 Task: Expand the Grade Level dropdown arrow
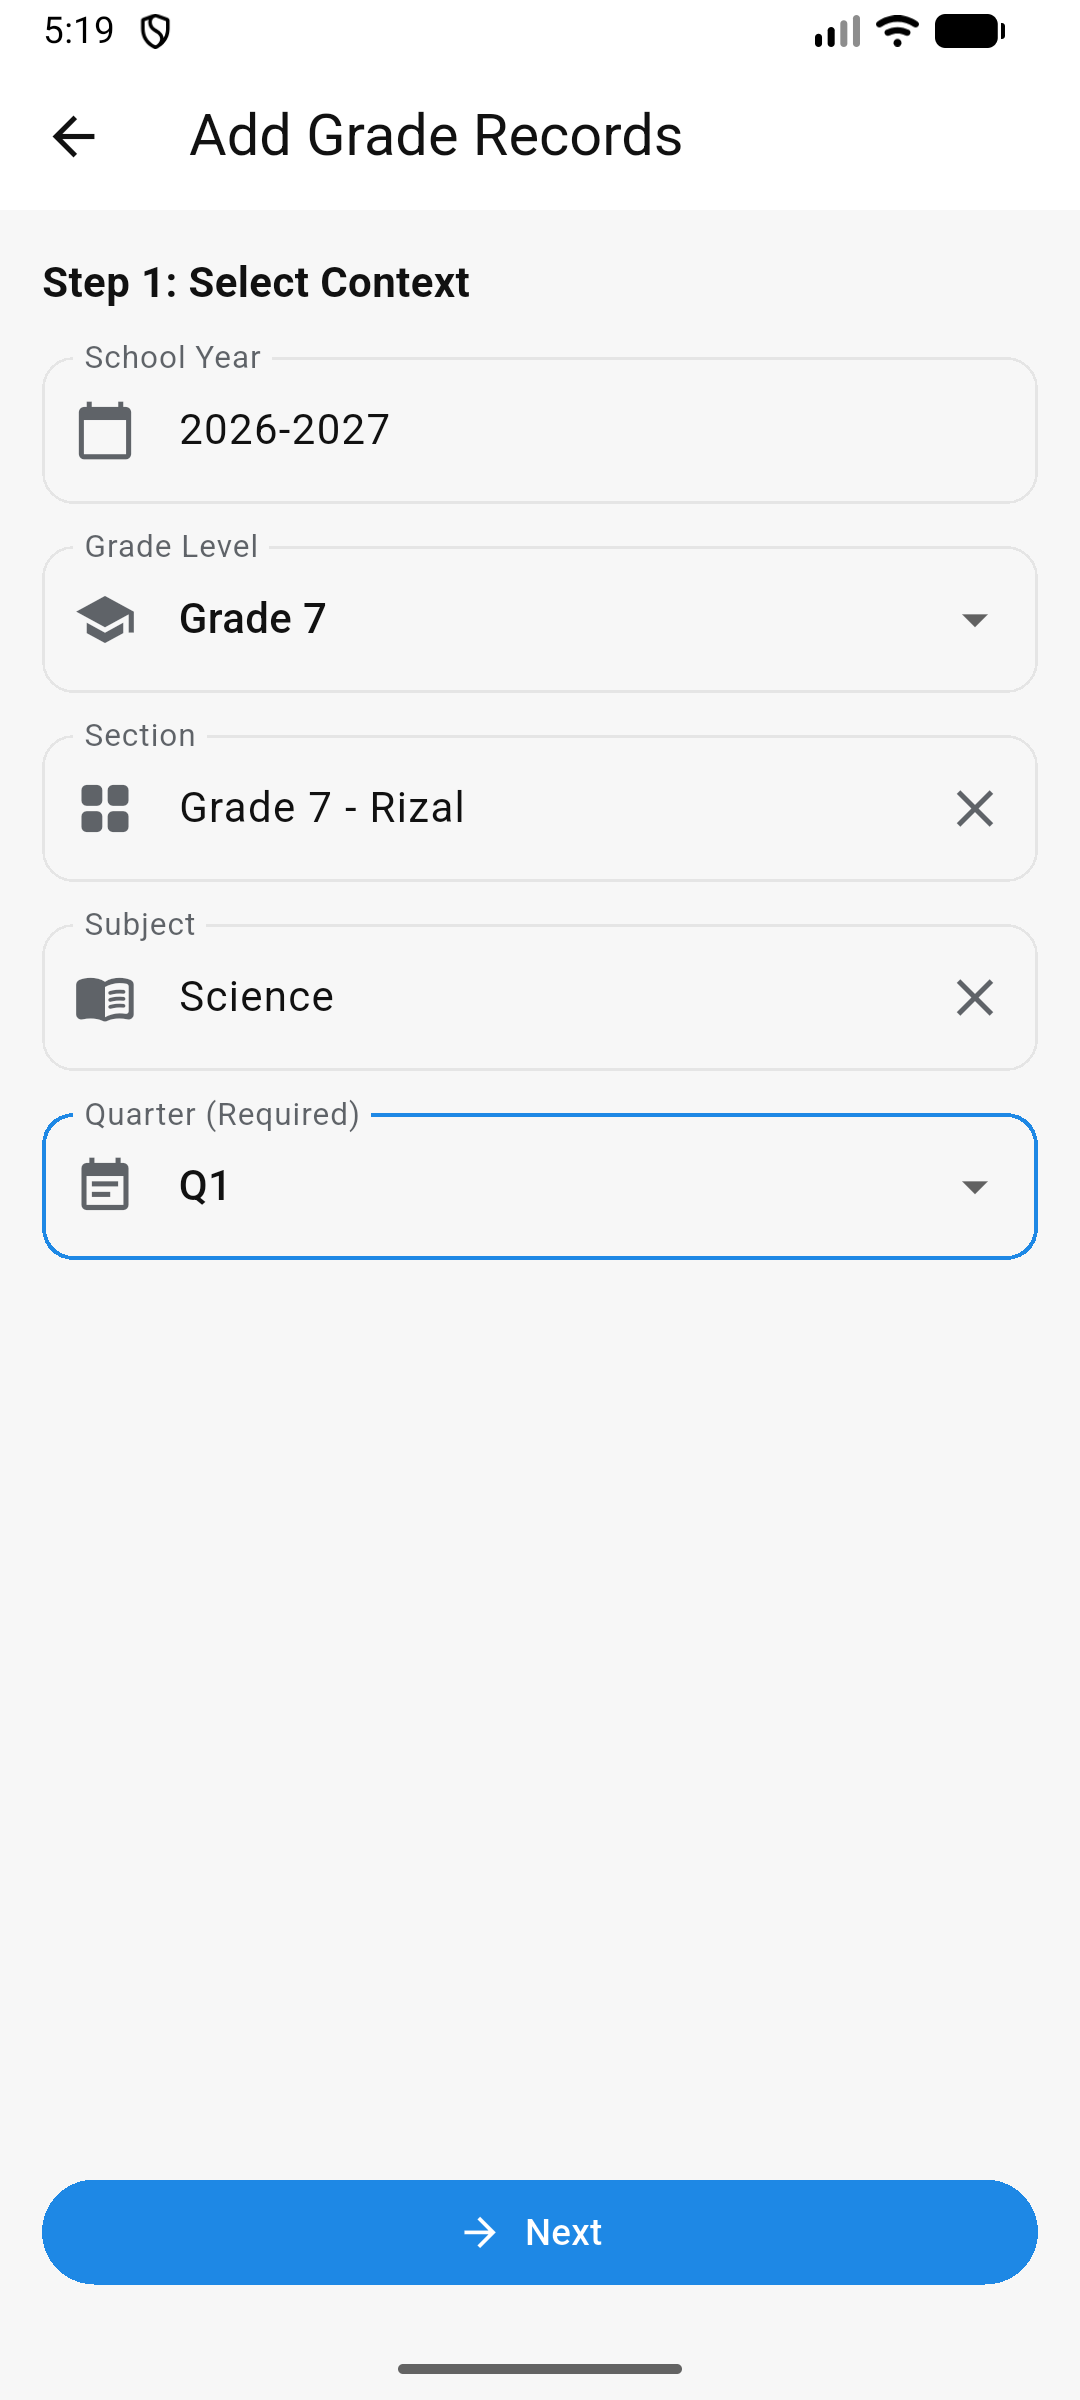click(x=974, y=620)
